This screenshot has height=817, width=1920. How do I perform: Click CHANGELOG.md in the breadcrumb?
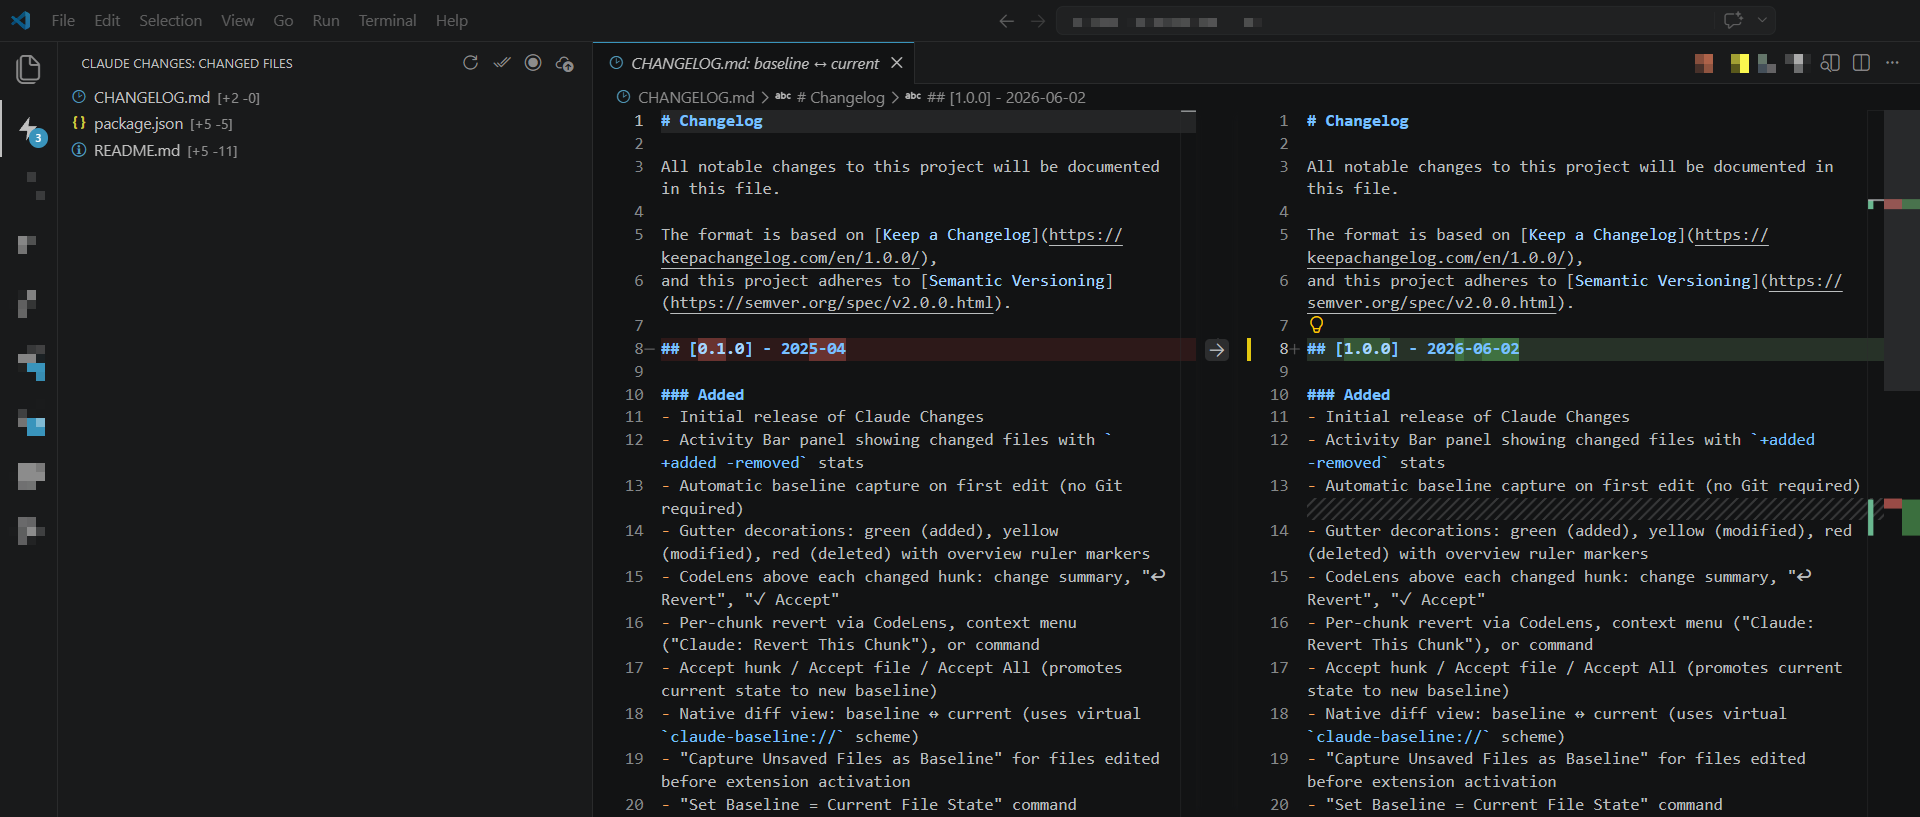tap(696, 97)
